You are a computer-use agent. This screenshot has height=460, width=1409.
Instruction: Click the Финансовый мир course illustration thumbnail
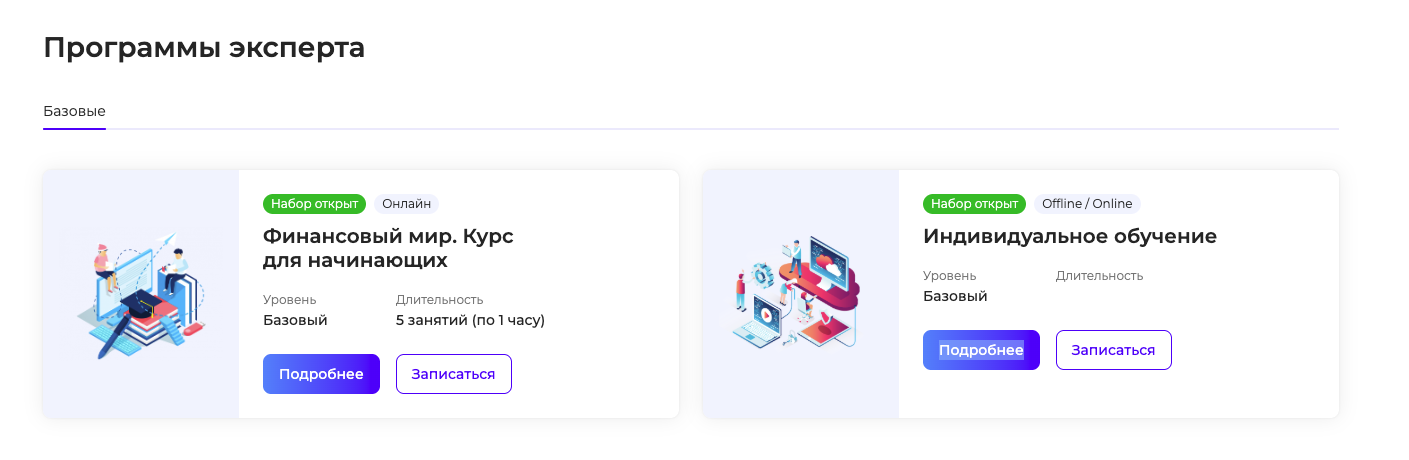[x=141, y=294]
